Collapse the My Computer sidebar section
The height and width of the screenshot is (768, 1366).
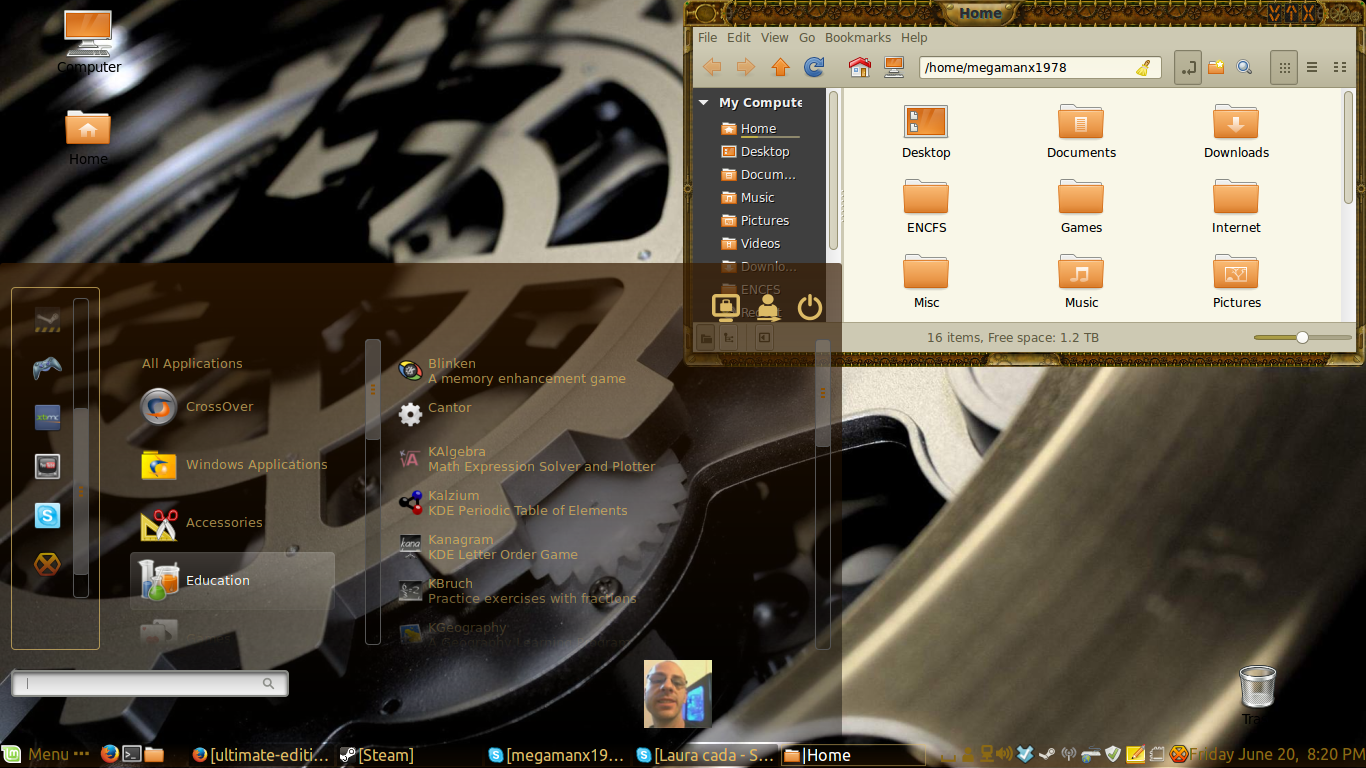coord(704,103)
